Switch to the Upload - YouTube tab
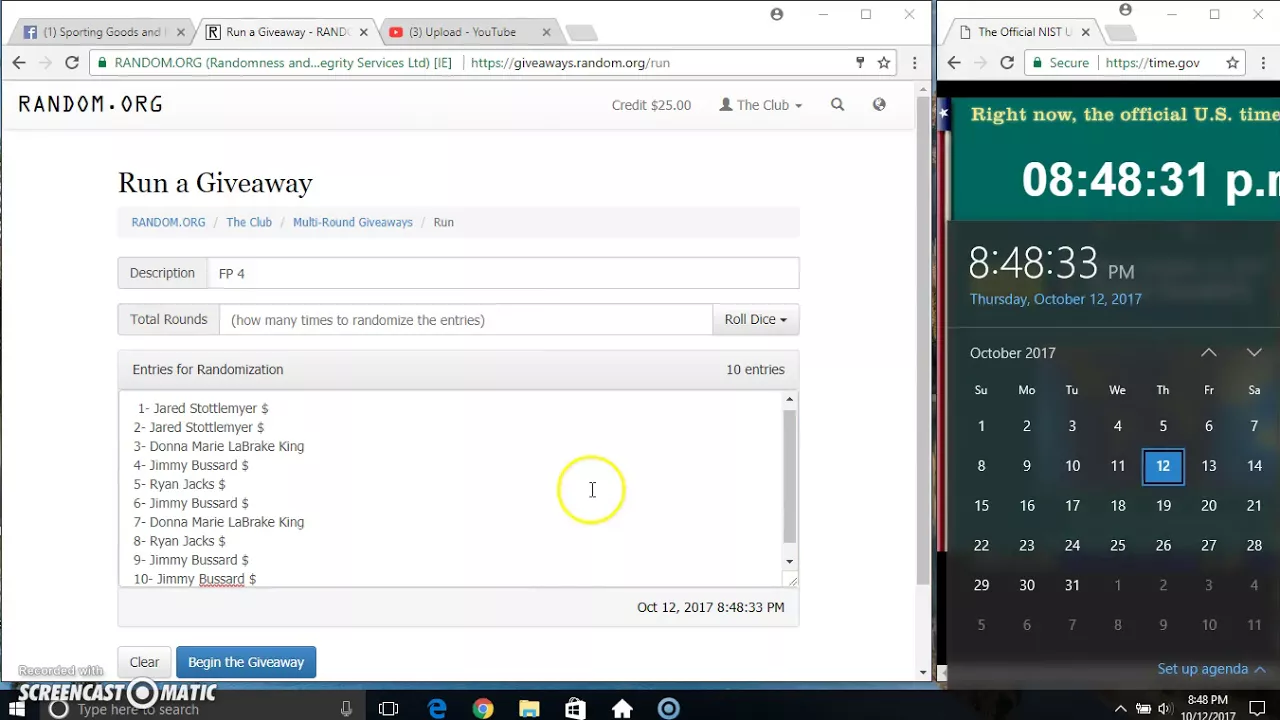This screenshot has height=720, width=1280. tap(465, 32)
